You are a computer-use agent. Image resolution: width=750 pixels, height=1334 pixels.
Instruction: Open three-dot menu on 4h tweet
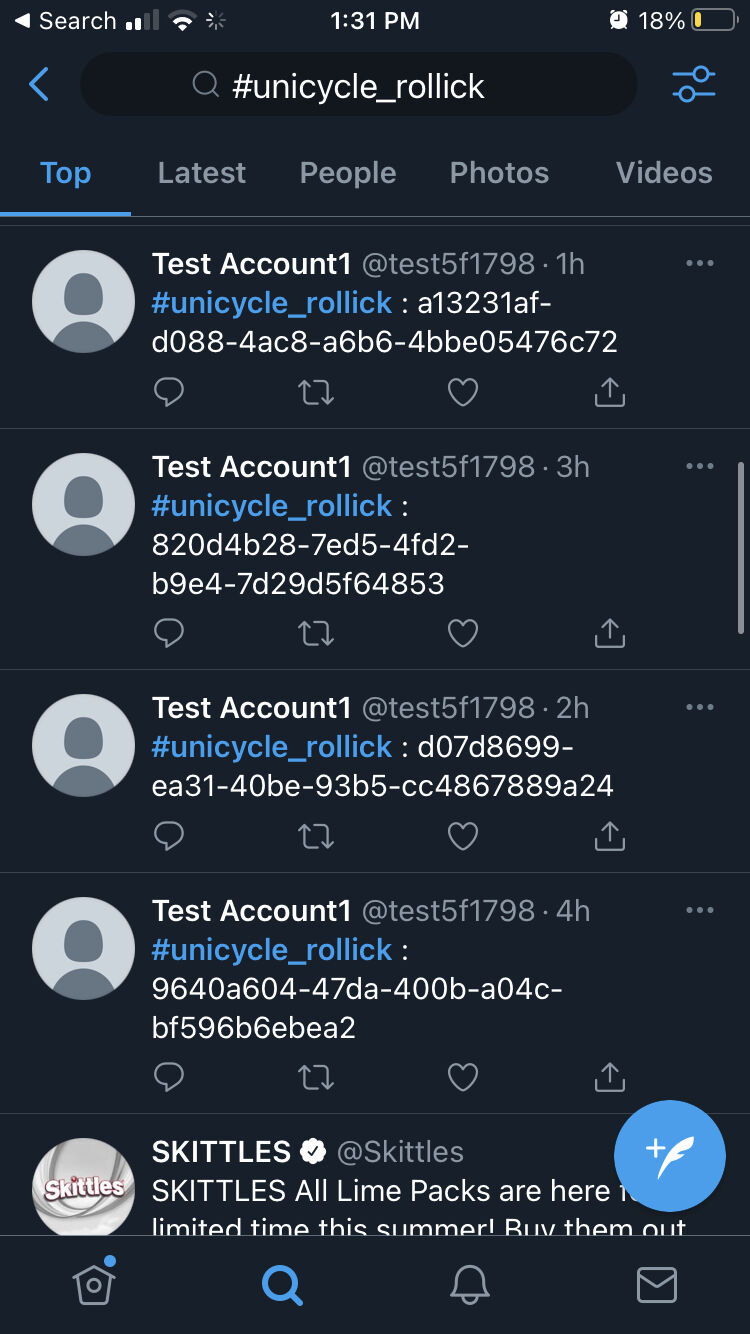(x=700, y=910)
